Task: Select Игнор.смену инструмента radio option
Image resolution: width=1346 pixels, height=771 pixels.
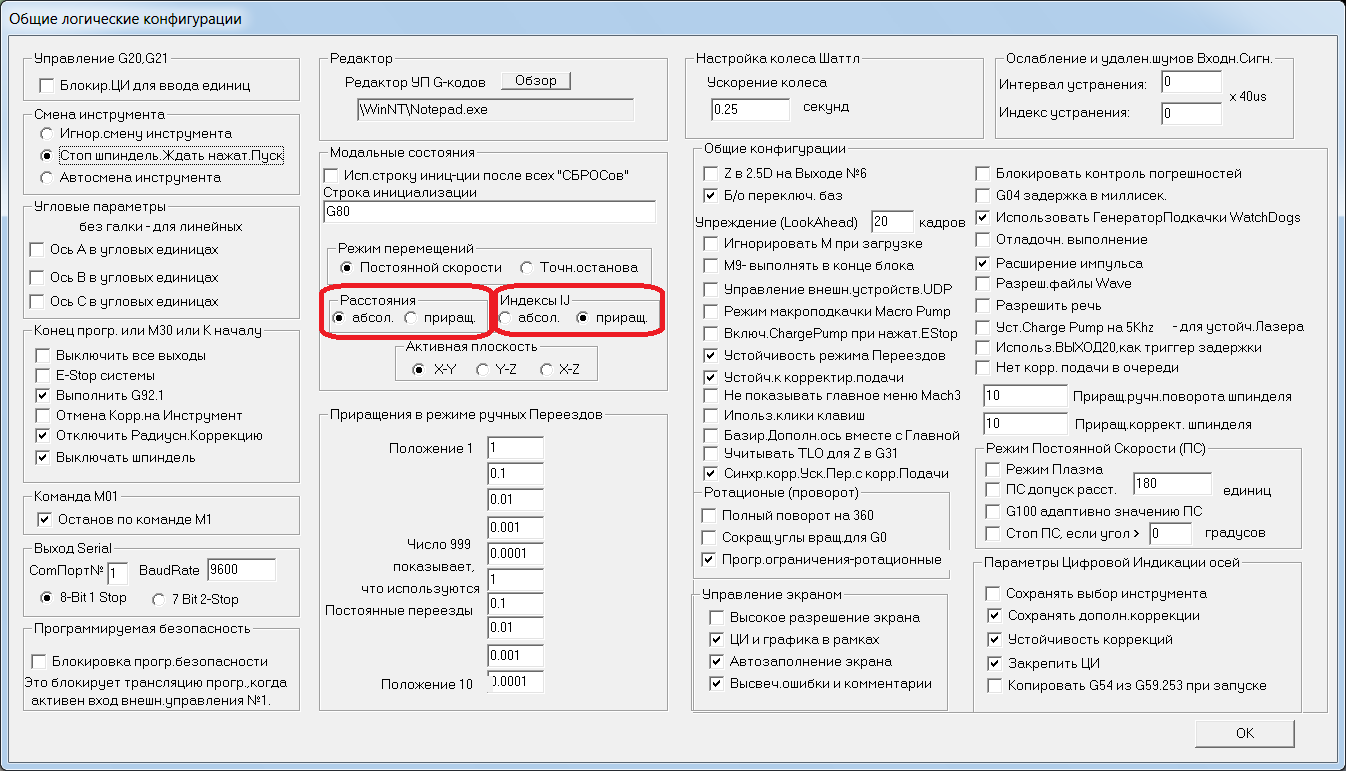Action: click(45, 134)
